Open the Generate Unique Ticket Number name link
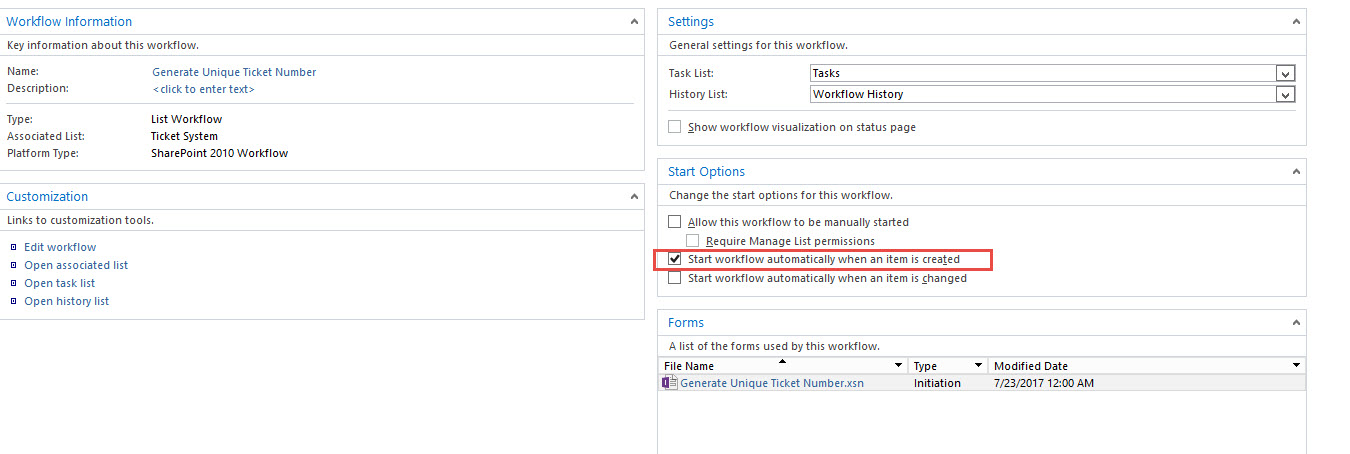This screenshot has width=1350, height=454. pyautogui.click(x=234, y=72)
